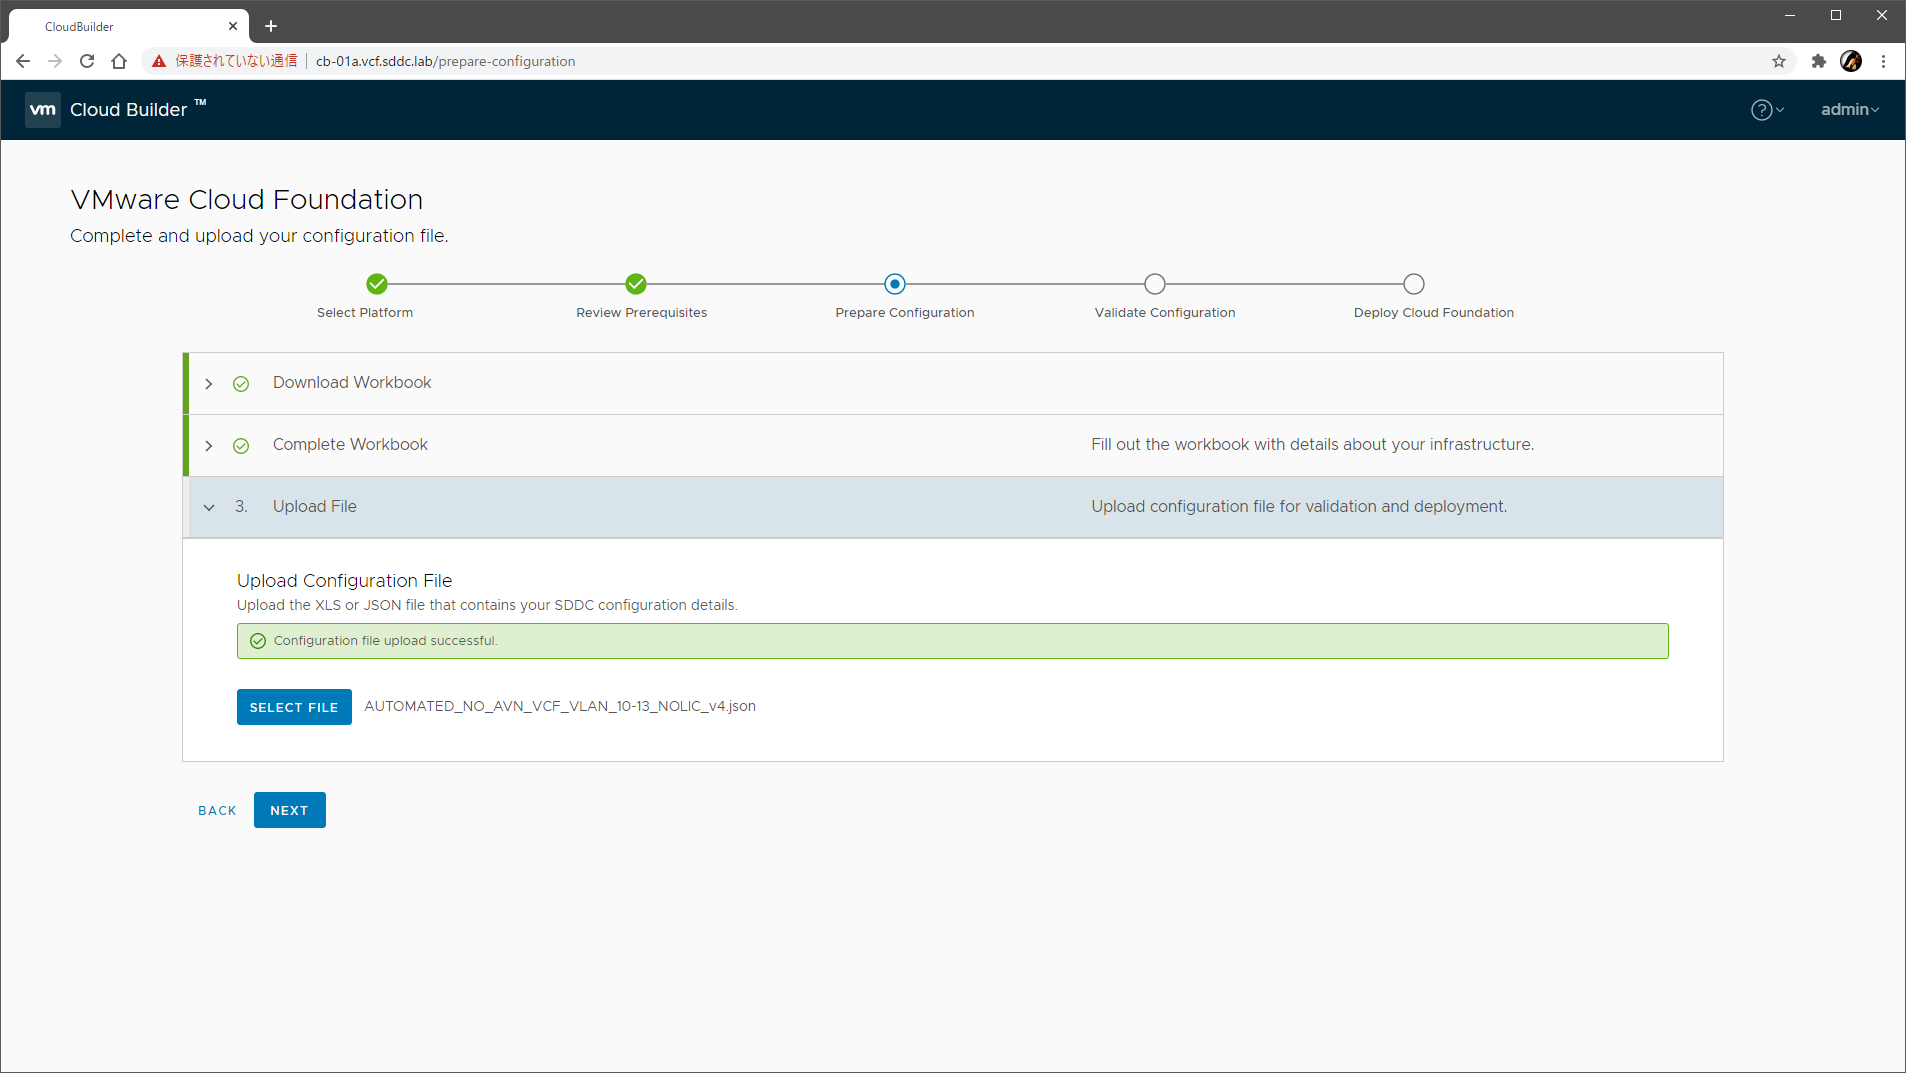Open the Chrome three-dot menu

(x=1883, y=61)
